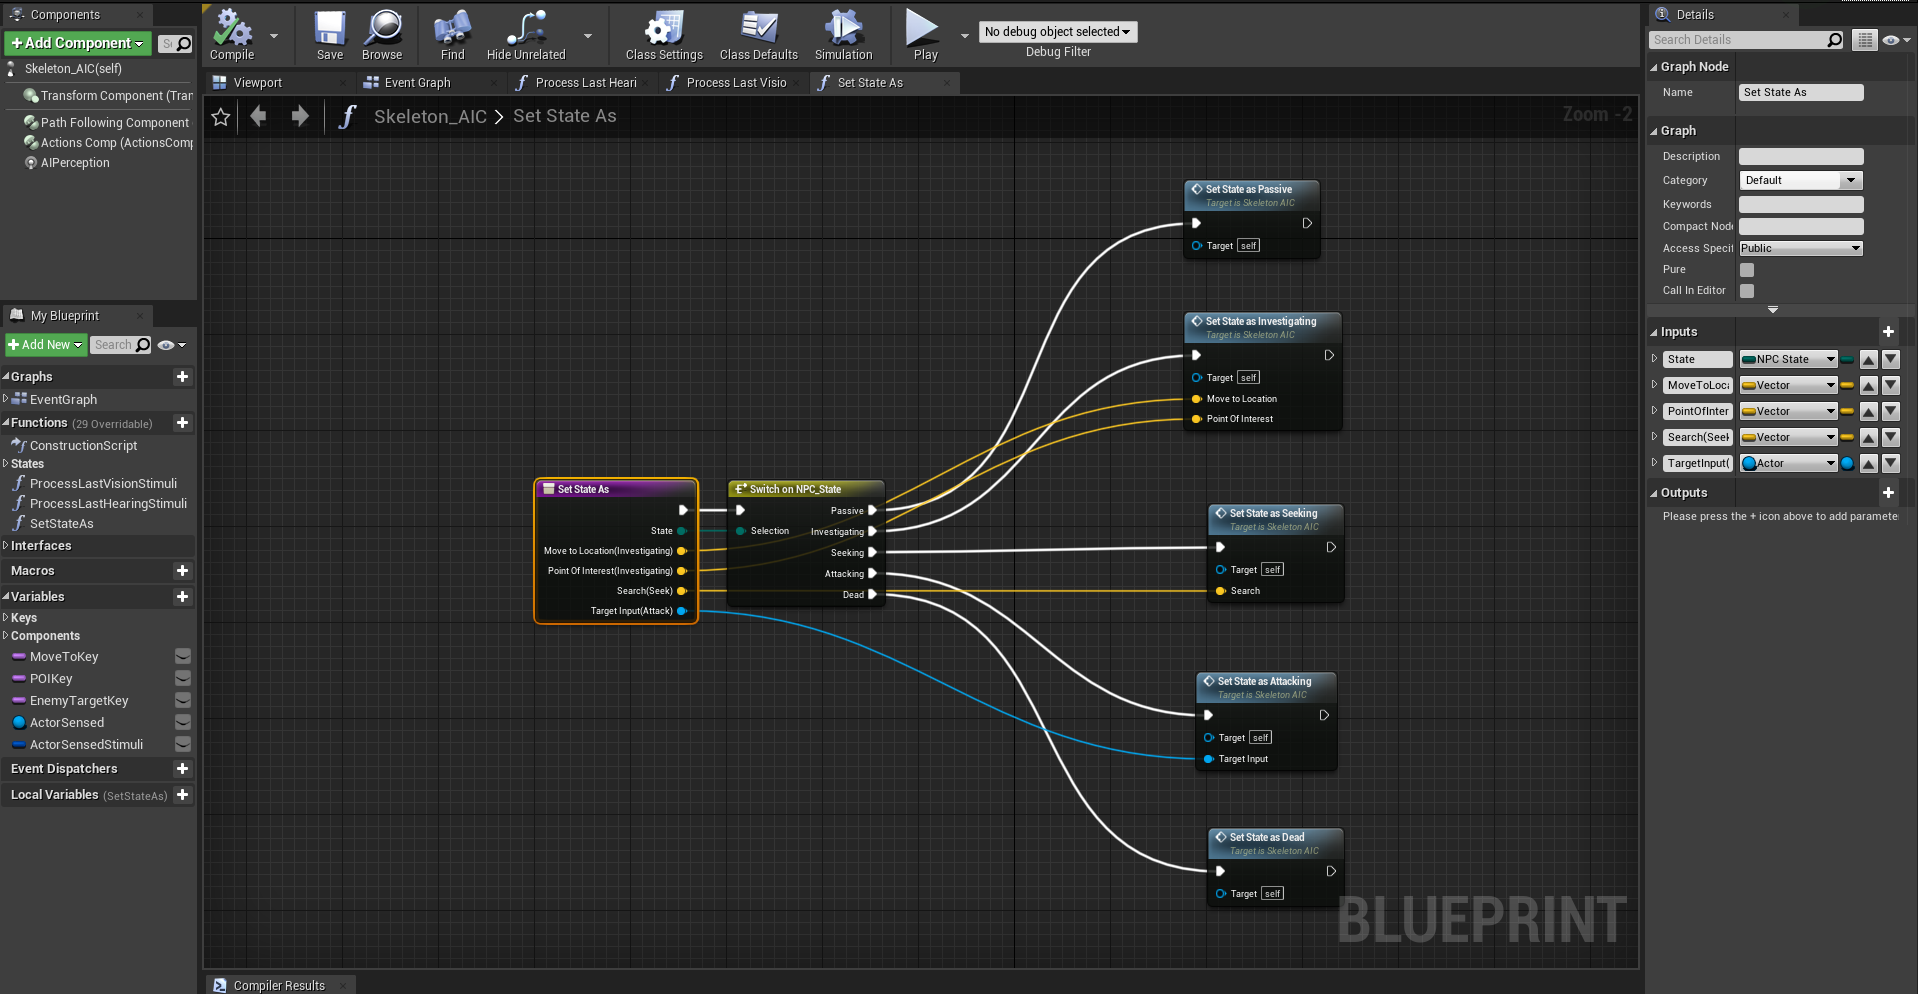The image size is (1918, 994).
Task: Expand the State input details arrow
Action: point(1654,359)
